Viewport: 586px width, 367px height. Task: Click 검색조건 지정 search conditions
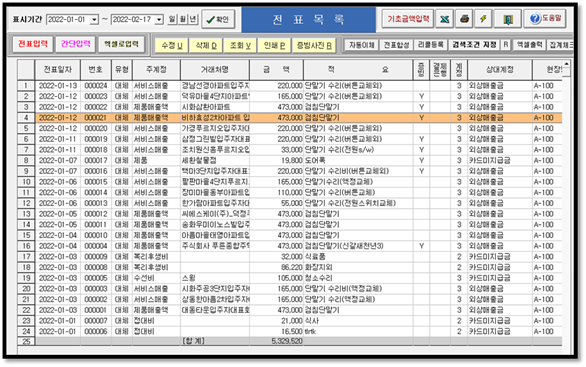tap(474, 45)
